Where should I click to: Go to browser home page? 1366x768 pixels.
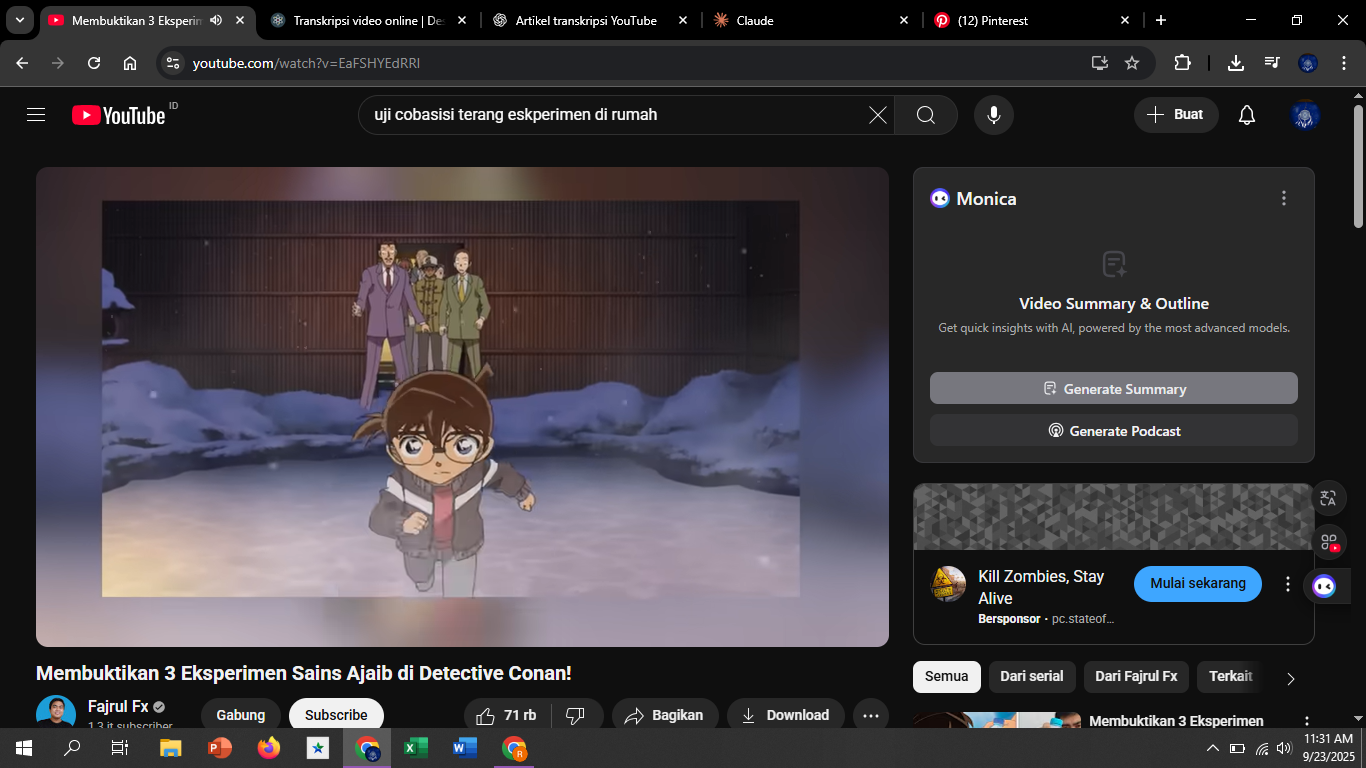pos(130,63)
